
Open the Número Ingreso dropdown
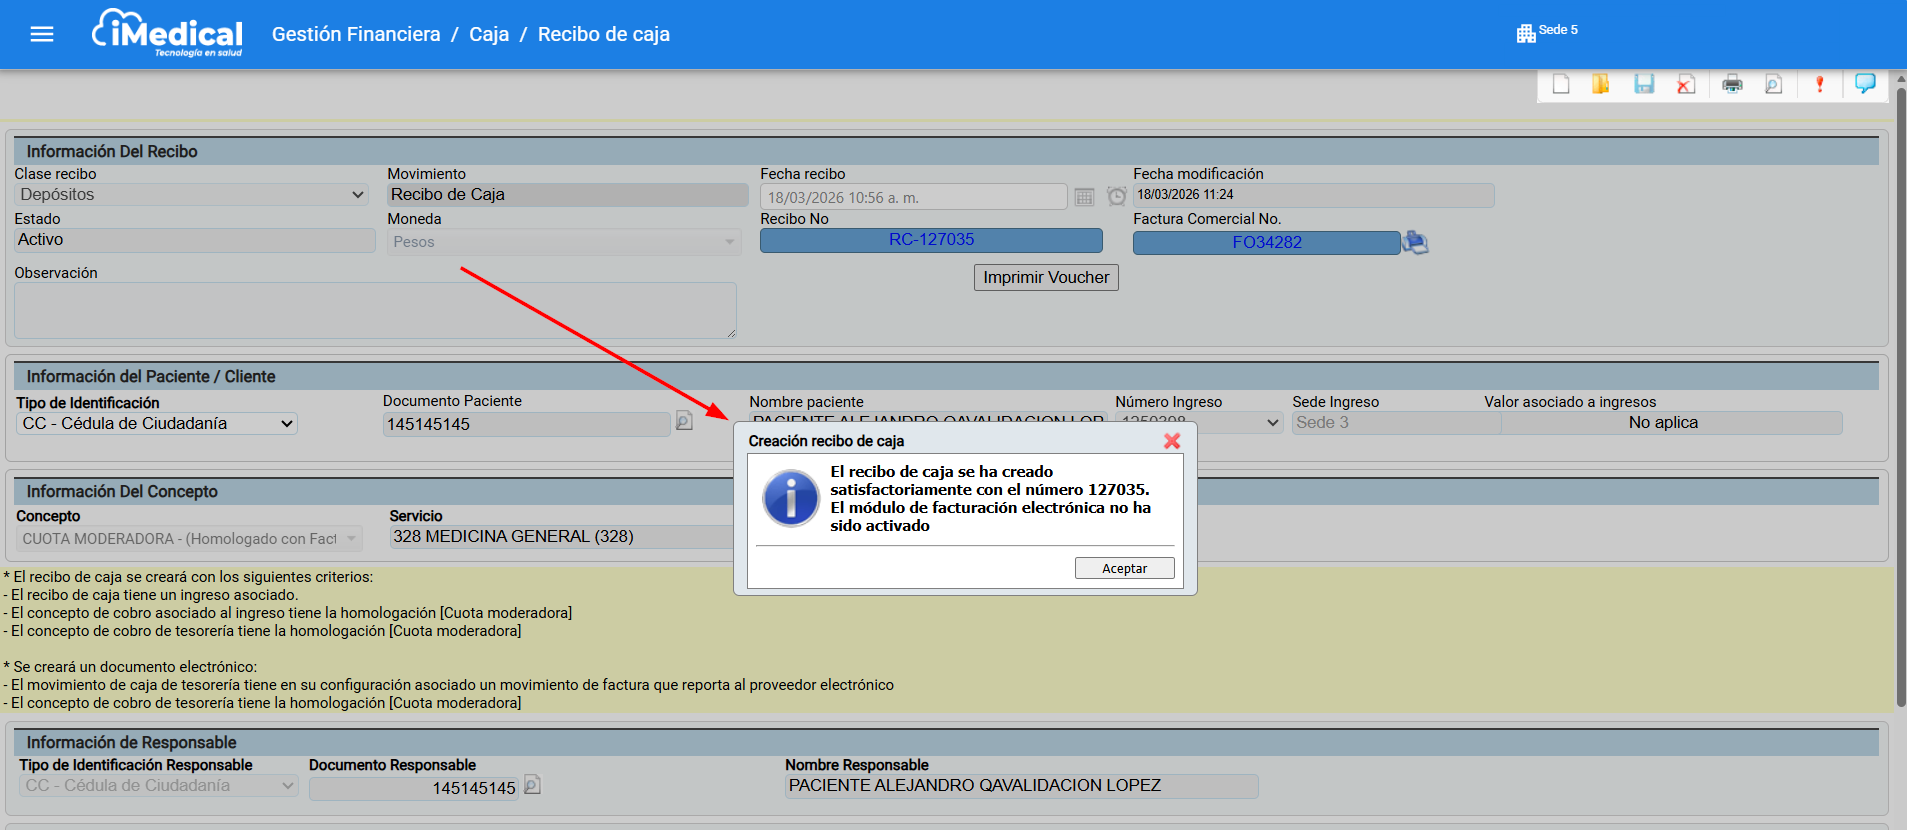[x=1271, y=423]
